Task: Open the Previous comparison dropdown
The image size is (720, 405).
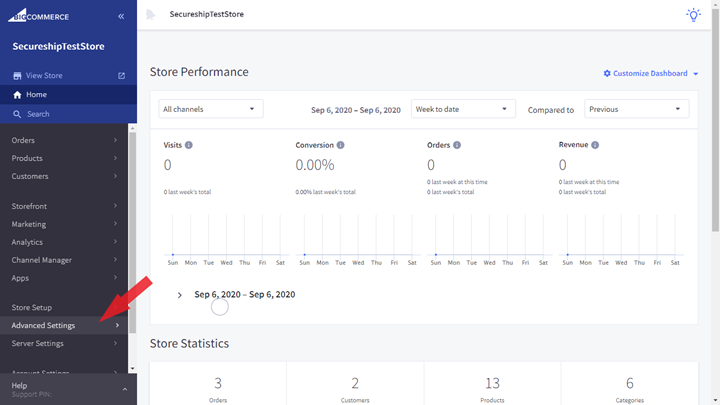Action: pyautogui.click(x=636, y=109)
